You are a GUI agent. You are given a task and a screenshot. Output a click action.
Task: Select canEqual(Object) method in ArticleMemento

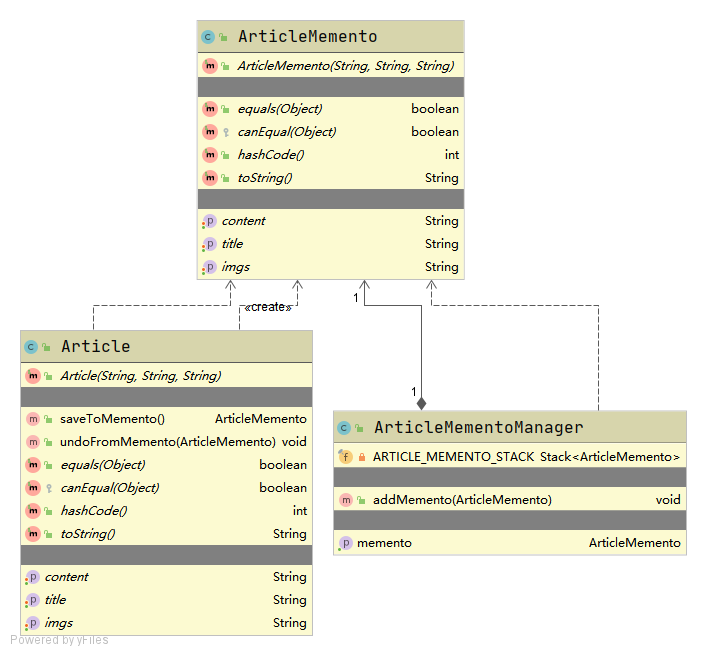[286, 132]
